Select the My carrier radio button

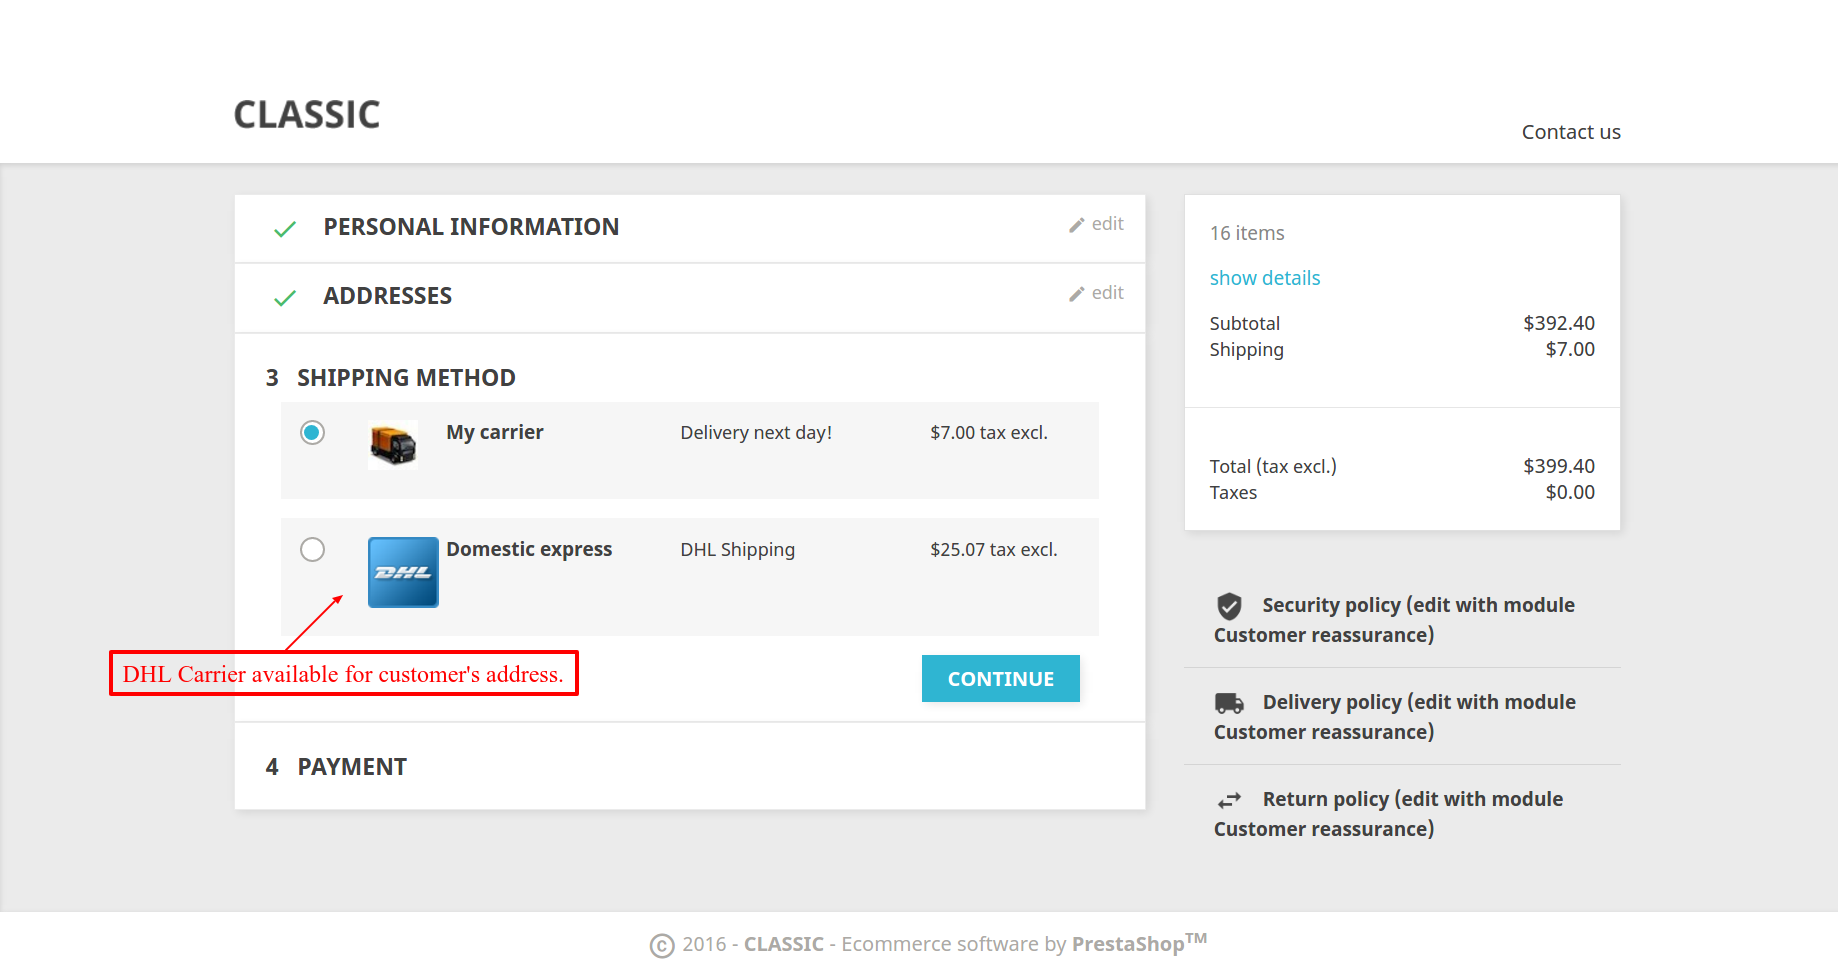click(x=313, y=433)
